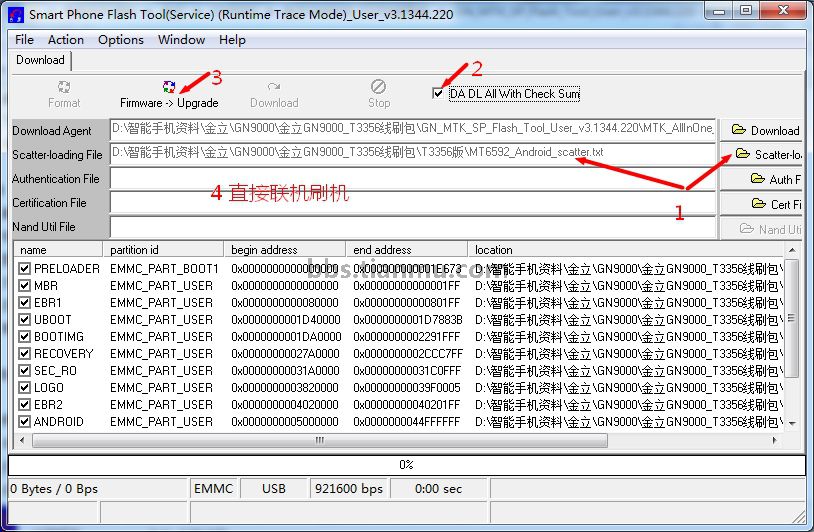The width and height of the screenshot is (814, 532).
Task: Sort by partition id column header
Action: [x=164, y=250]
